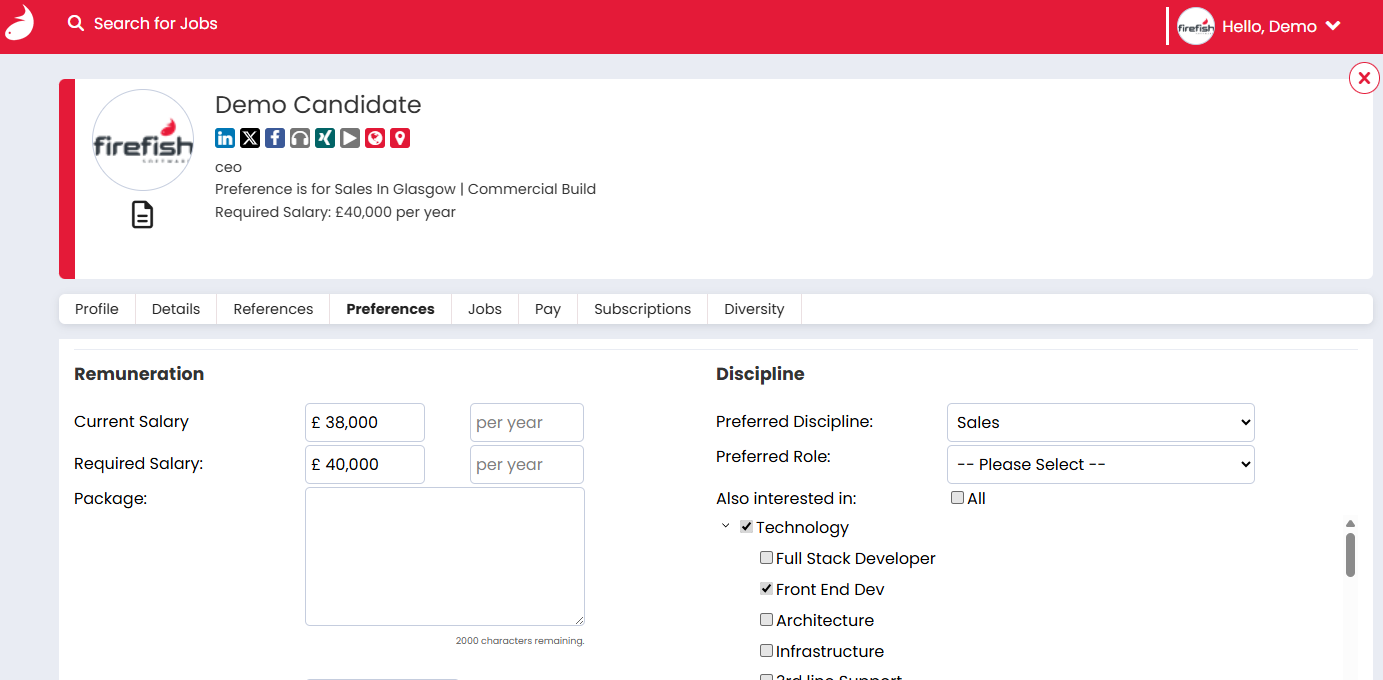1383x680 pixels.
Task: Collapse the Technology tree node
Action: [726, 526]
